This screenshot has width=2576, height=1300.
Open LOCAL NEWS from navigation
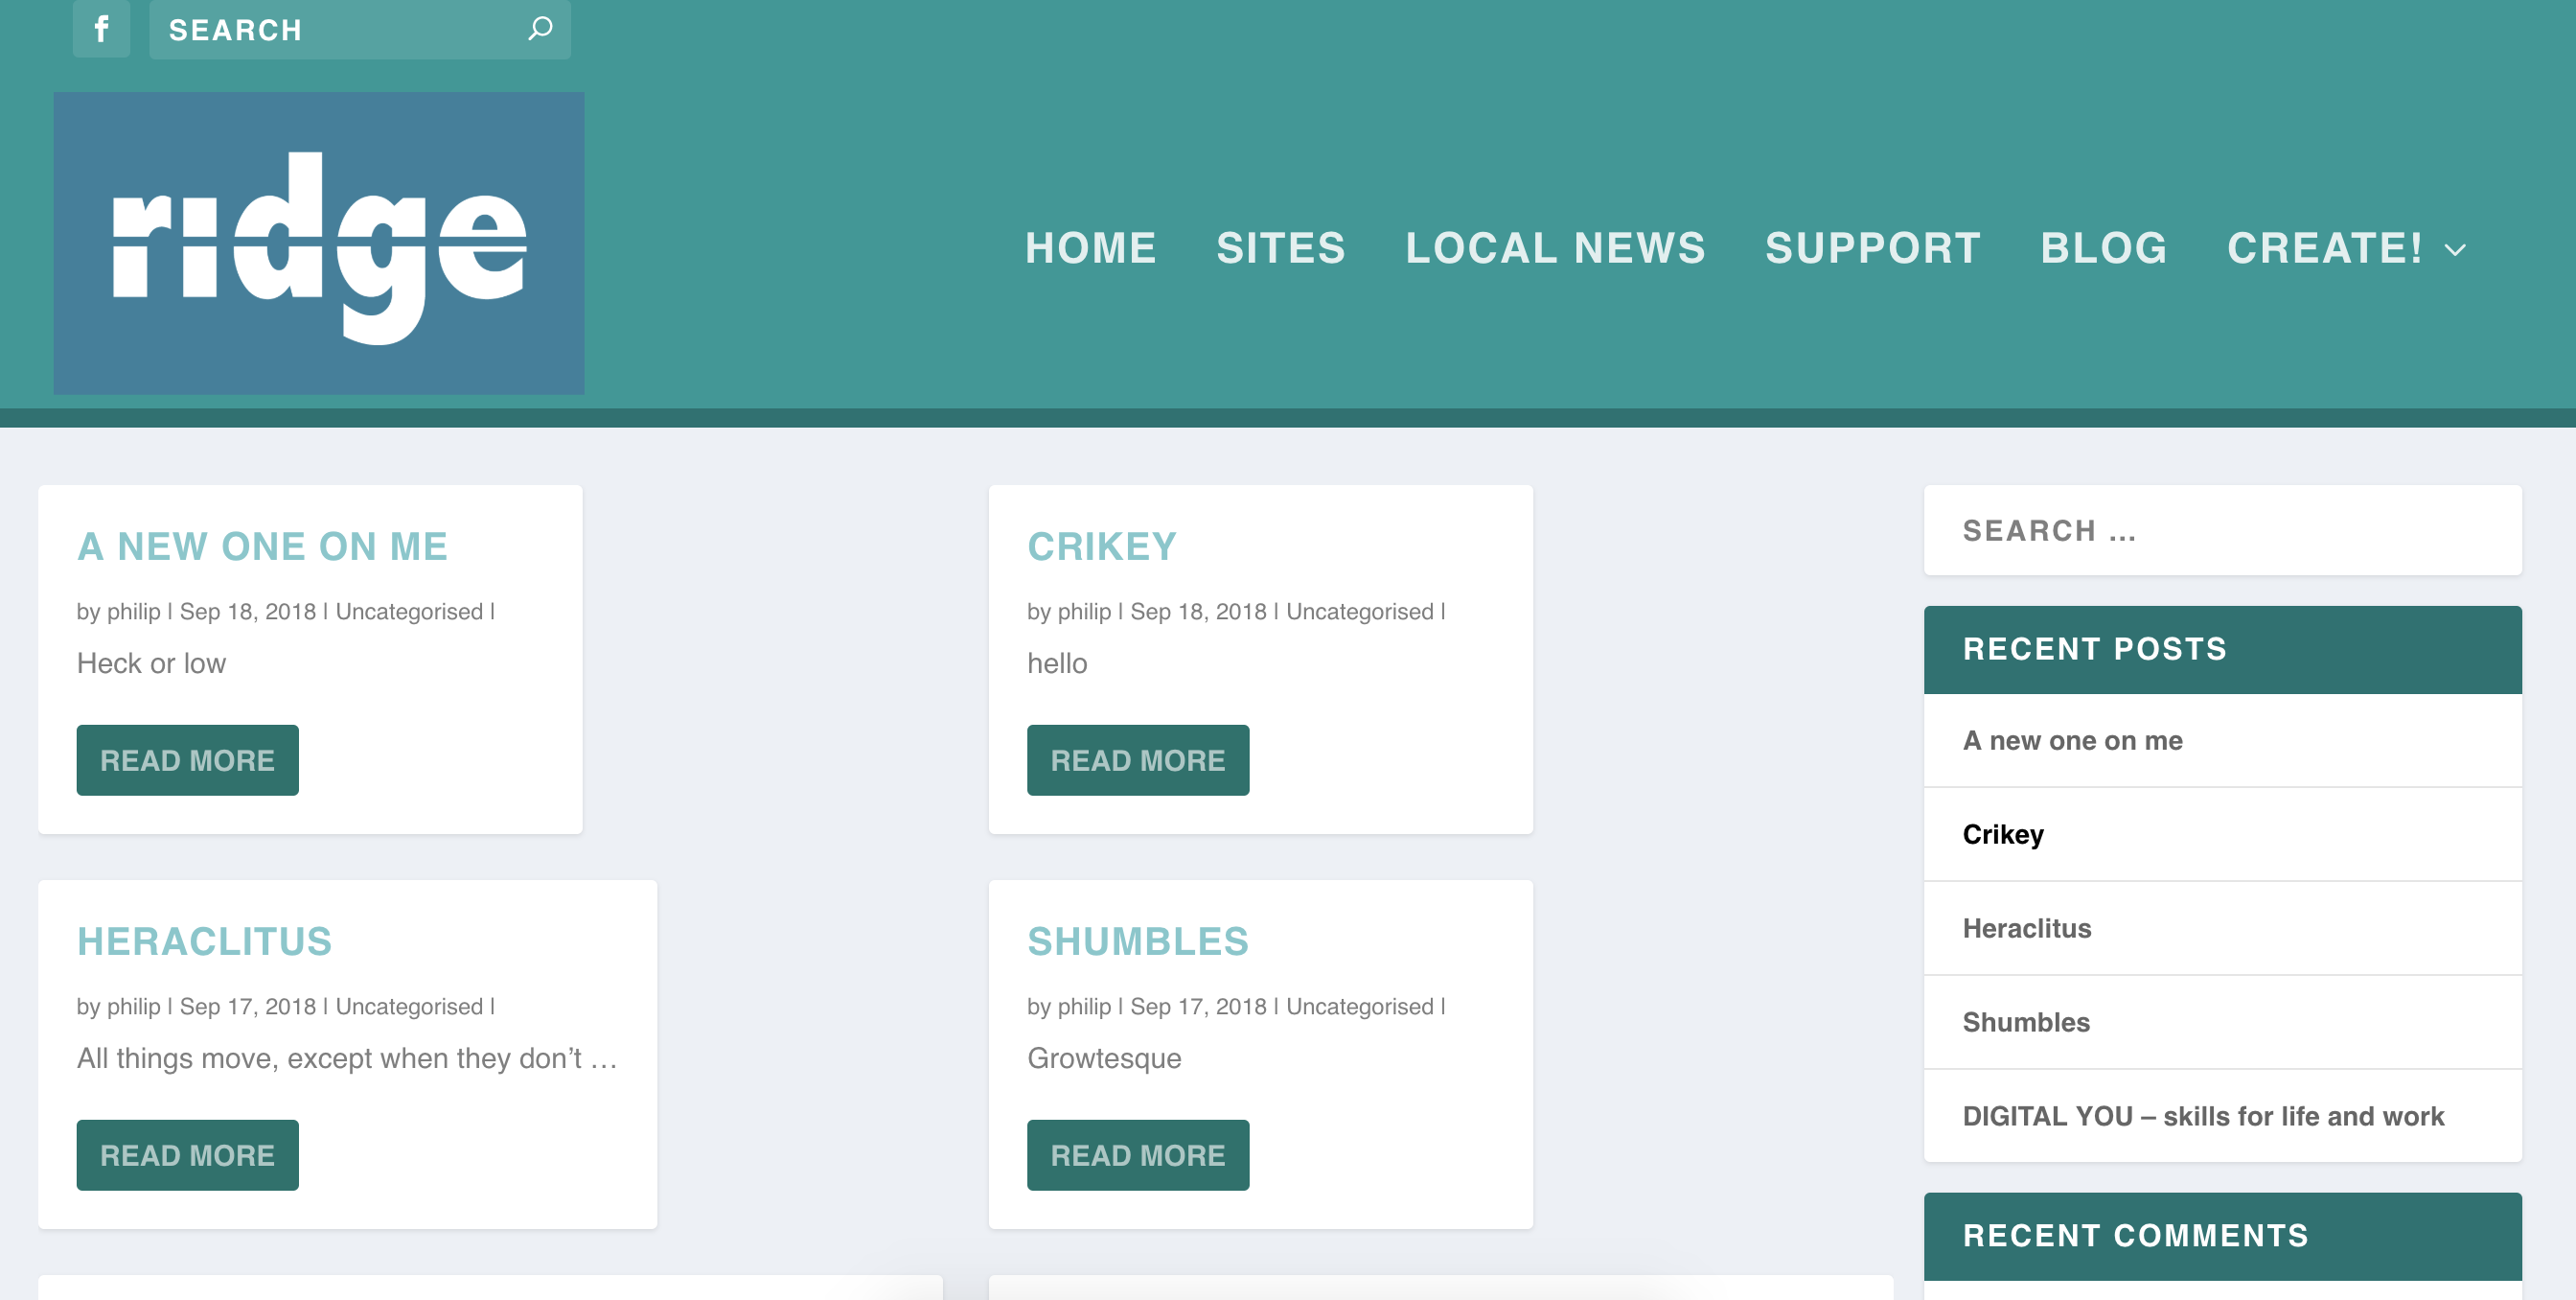pos(1555,248)
